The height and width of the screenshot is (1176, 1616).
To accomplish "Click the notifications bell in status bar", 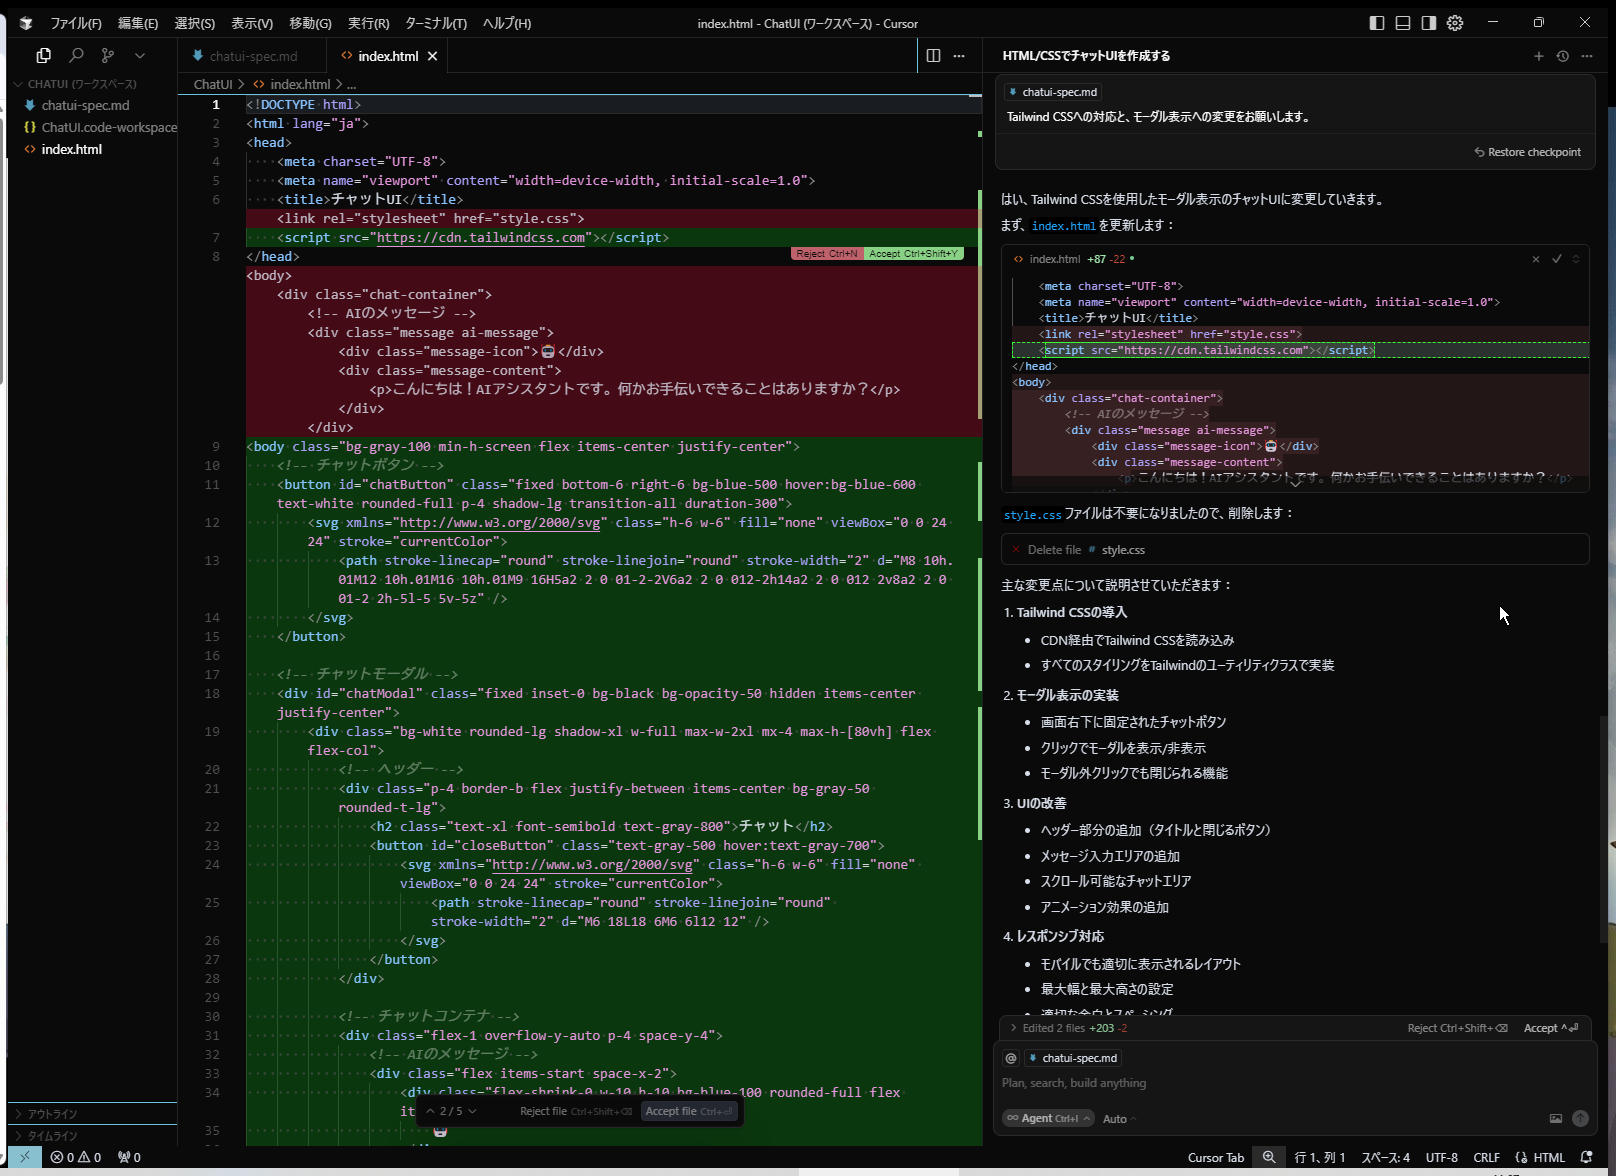I will tap(1586, 1157).
